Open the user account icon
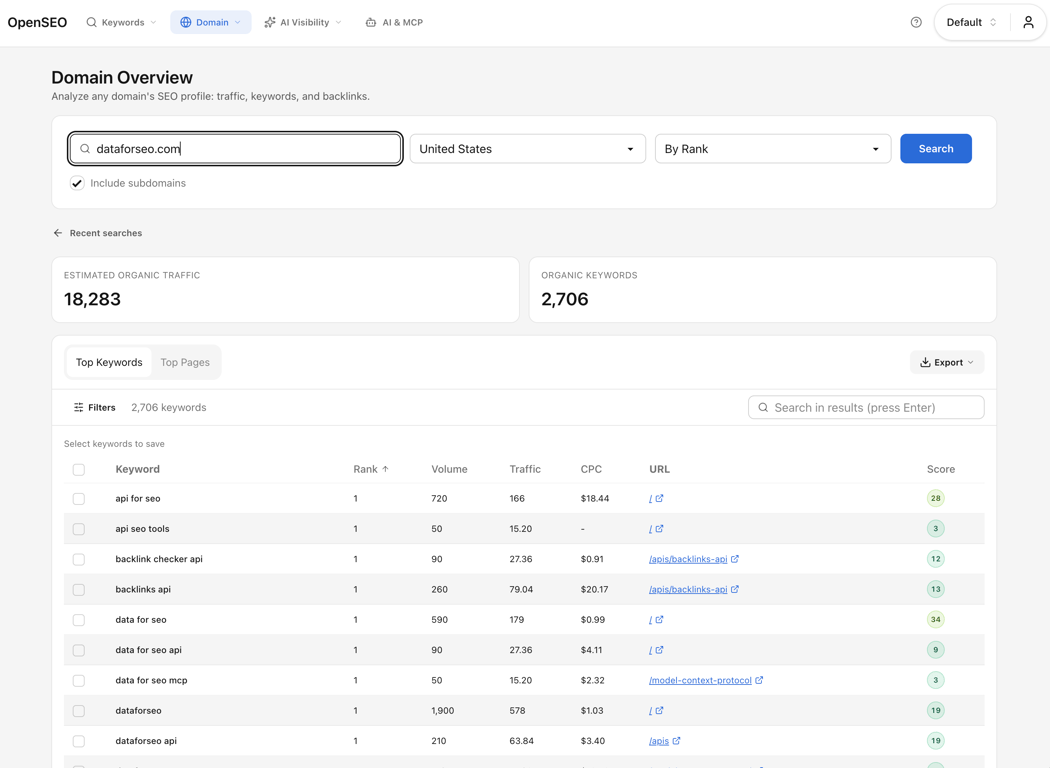Viewport: 1050px width, 768px height. coord(1028,22)
